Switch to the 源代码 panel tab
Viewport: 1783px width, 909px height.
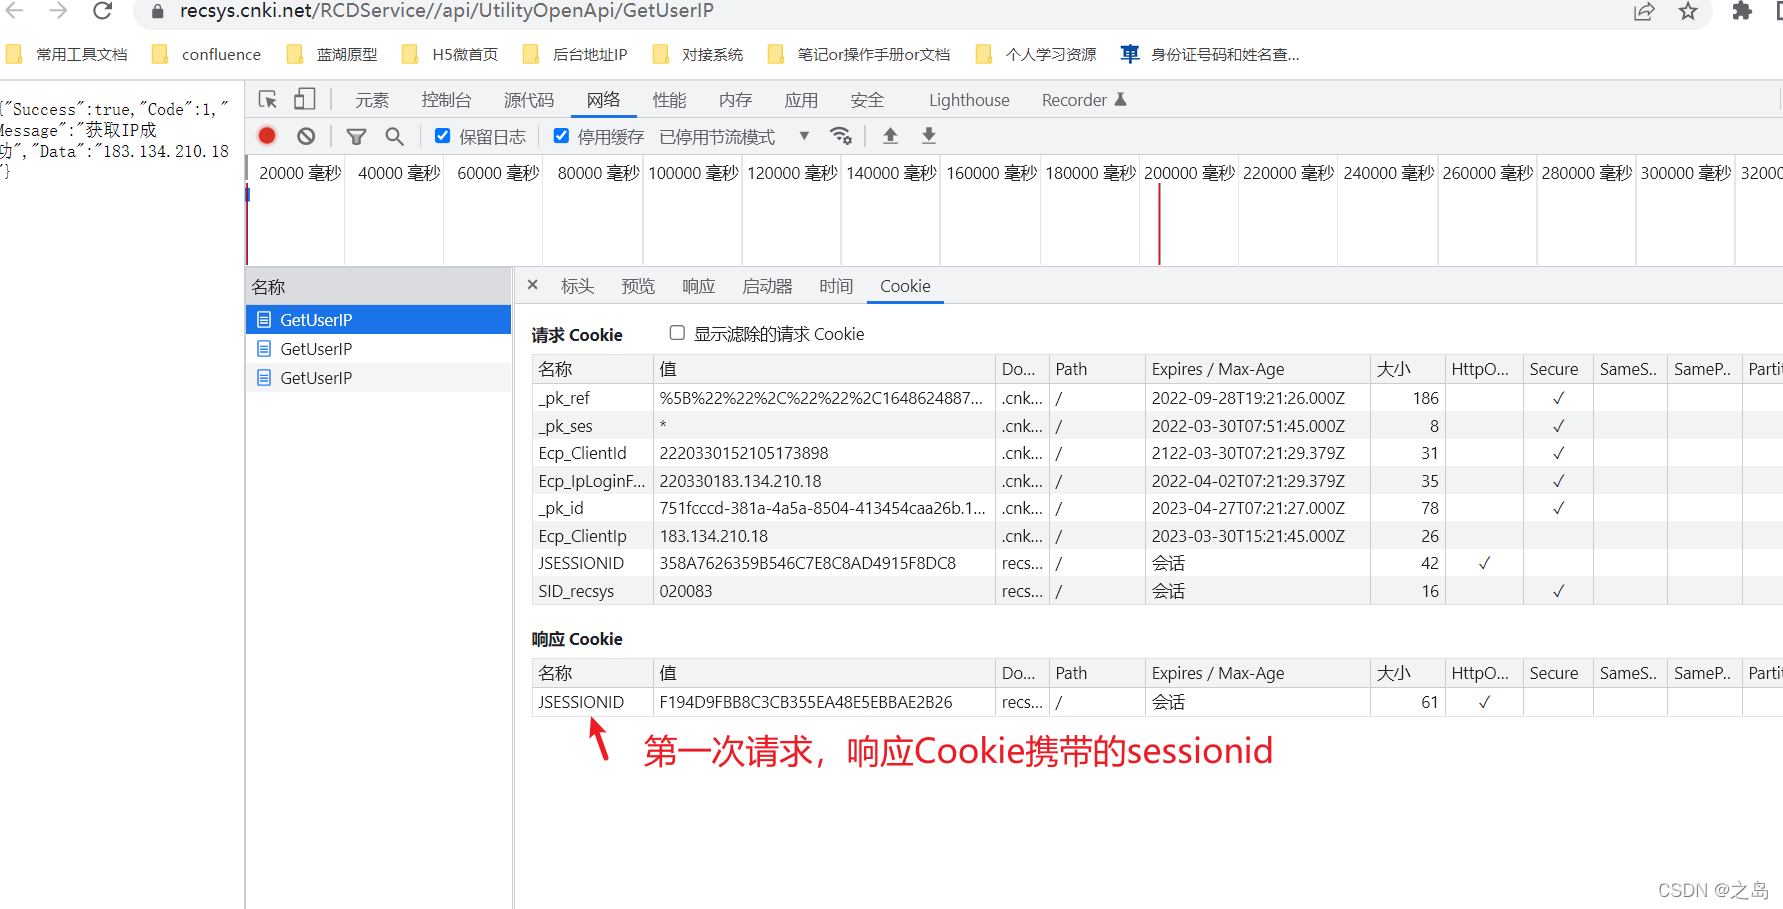click(529, 100)
